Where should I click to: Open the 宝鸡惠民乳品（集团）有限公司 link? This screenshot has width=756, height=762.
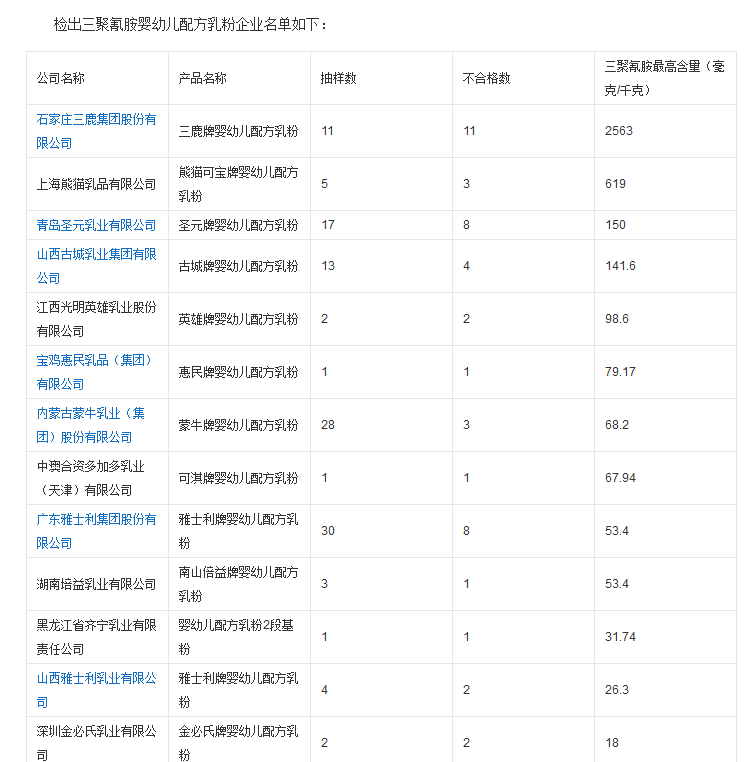coord(94,372)
